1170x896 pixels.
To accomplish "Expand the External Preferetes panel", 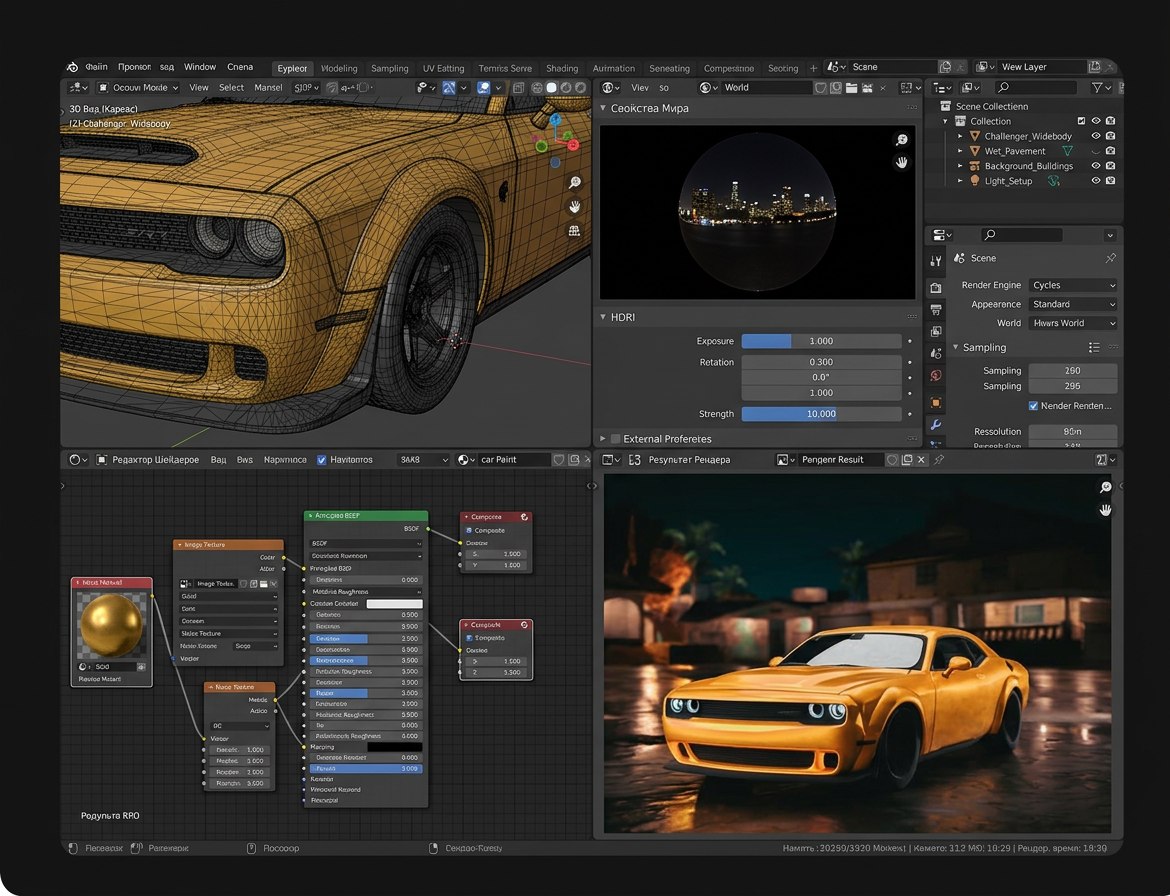I will tap(603, 439).
